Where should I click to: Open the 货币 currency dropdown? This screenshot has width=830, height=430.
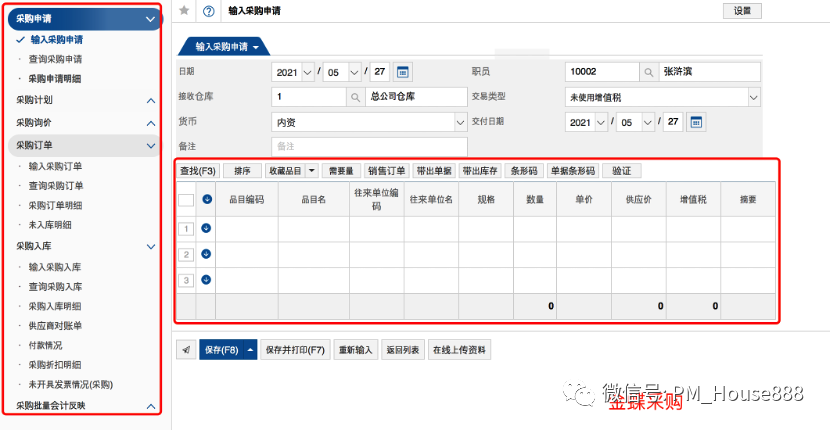(367, 122)
